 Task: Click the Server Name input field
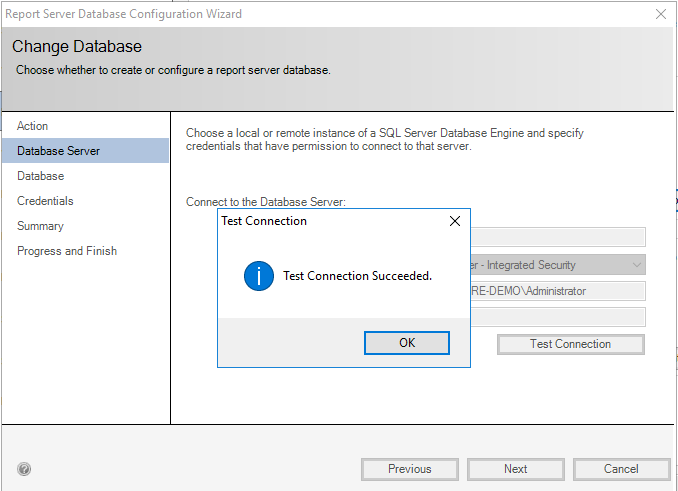[x=558, y=237]
